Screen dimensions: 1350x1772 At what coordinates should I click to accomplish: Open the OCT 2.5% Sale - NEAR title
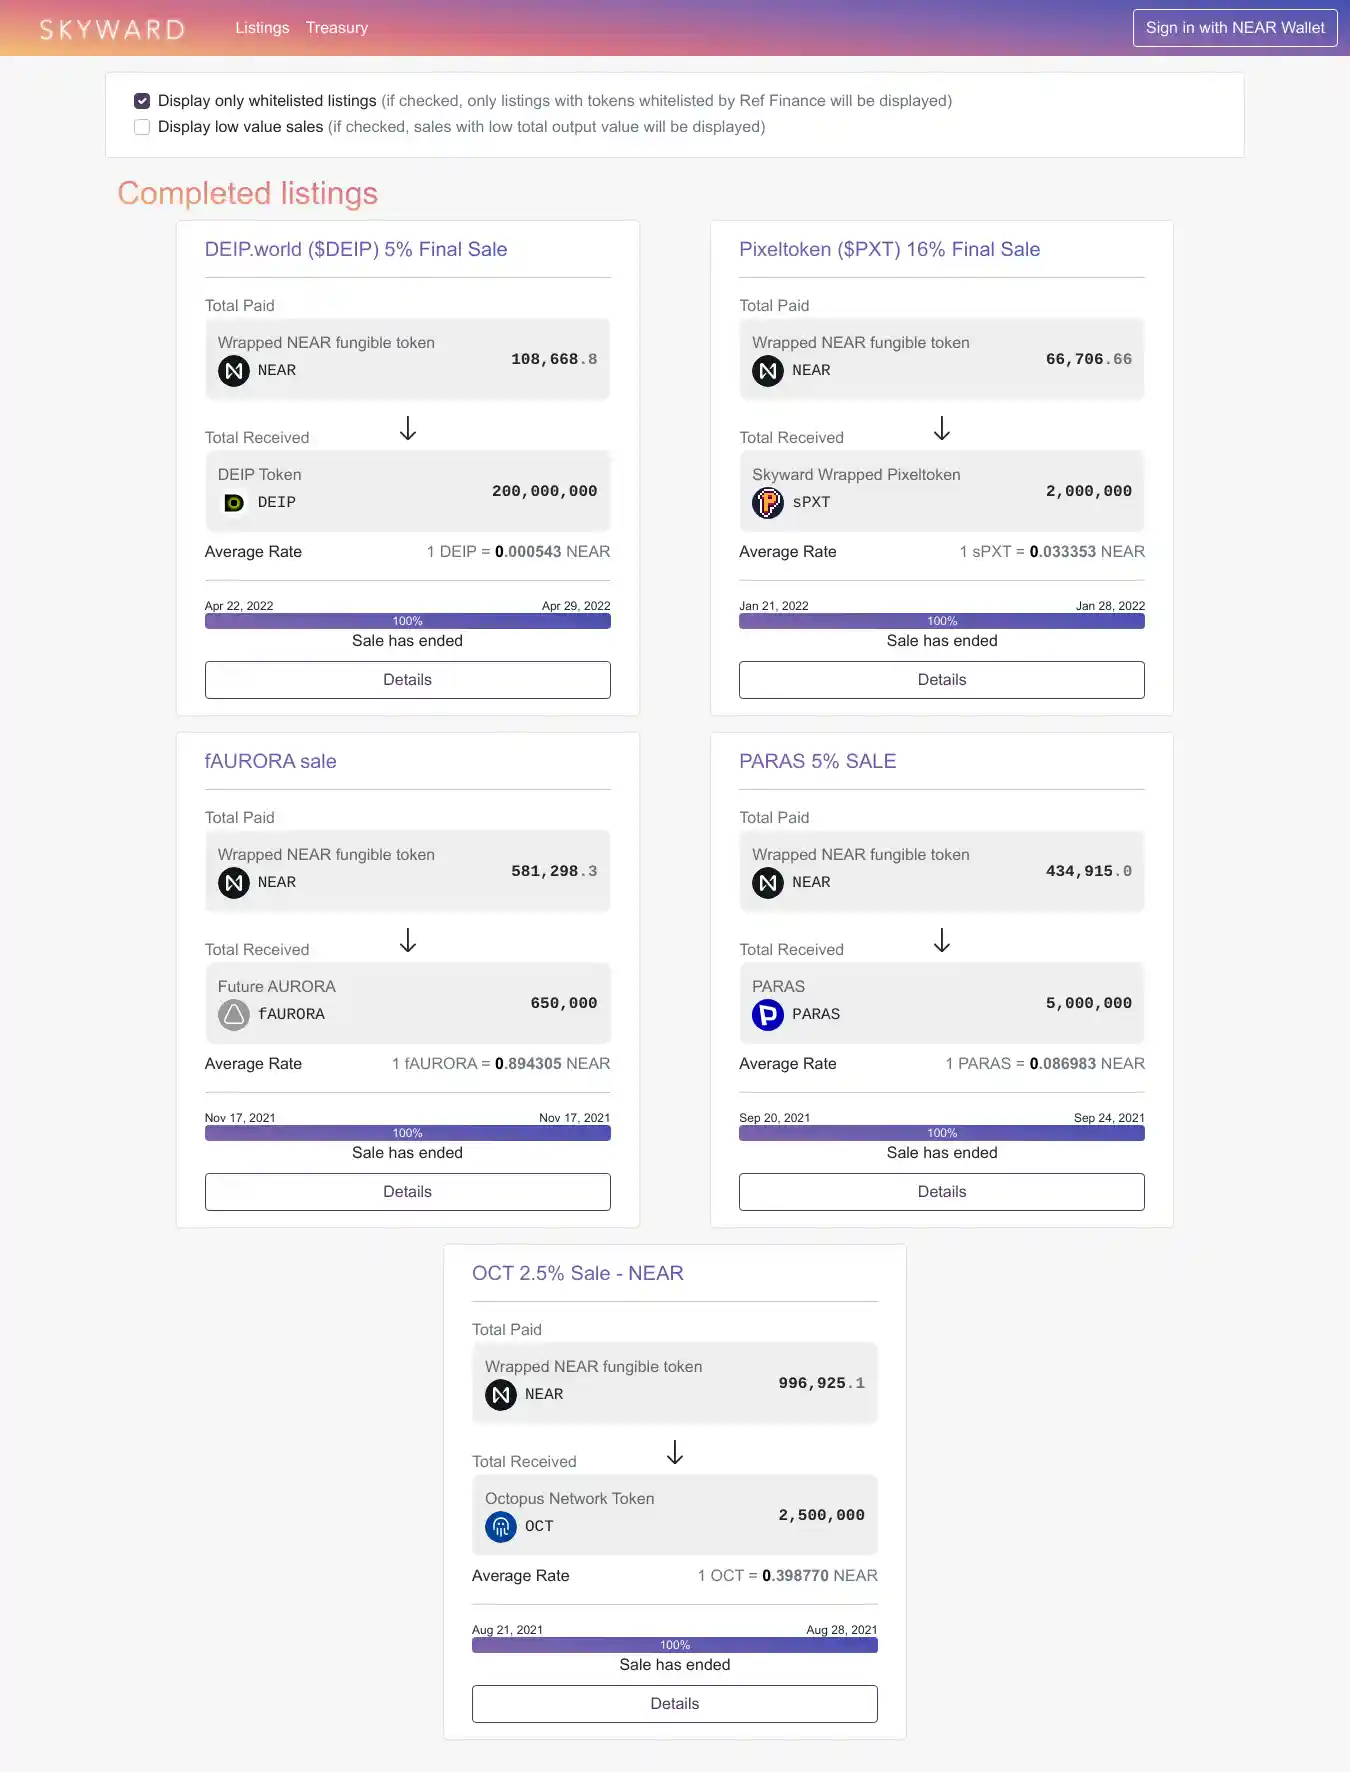pyautogui.click(x=578, y=1274)
